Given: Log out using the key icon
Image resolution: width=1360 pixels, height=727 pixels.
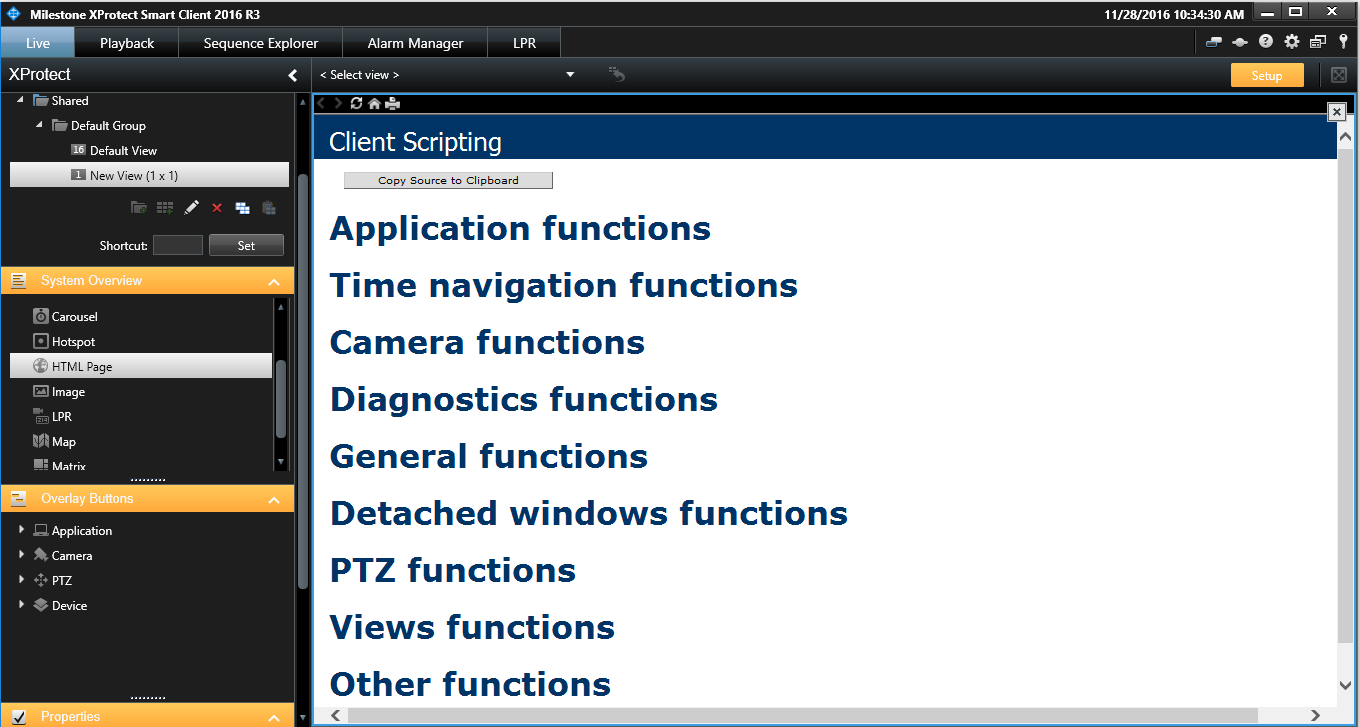Looking at the screenshot, I should (1343, 42).
